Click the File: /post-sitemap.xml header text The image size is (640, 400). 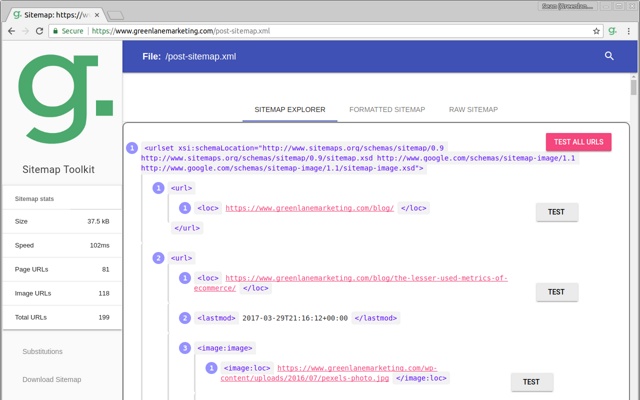189,57
